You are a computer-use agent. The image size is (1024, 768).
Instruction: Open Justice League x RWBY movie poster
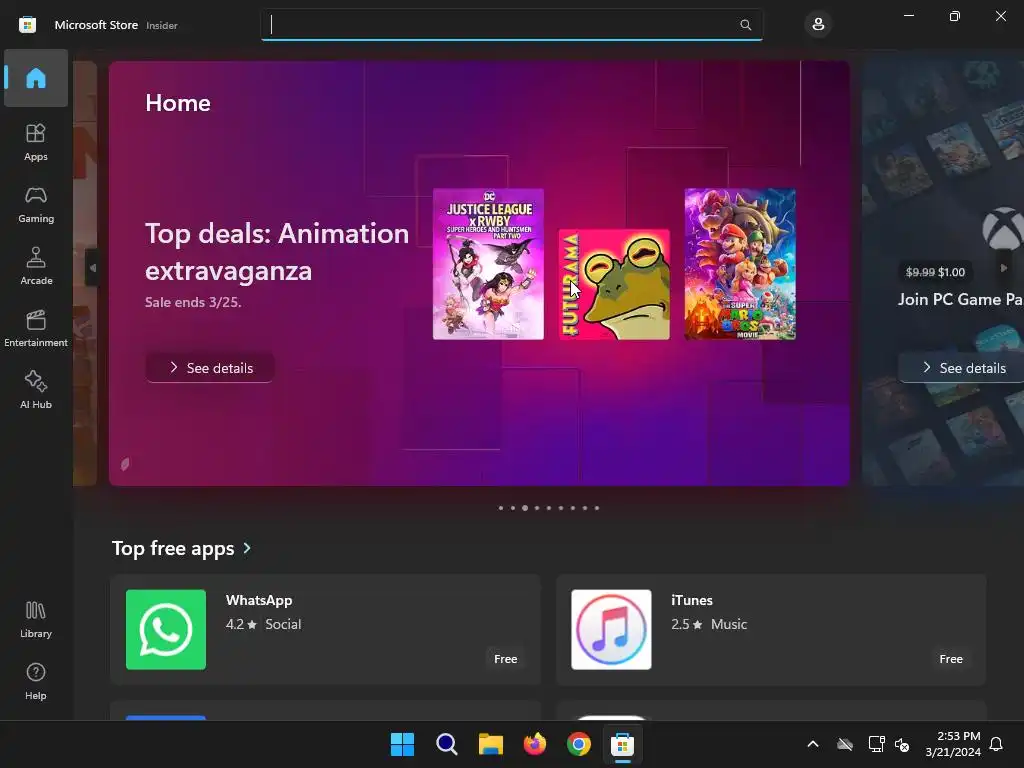[x=488, y=264]
